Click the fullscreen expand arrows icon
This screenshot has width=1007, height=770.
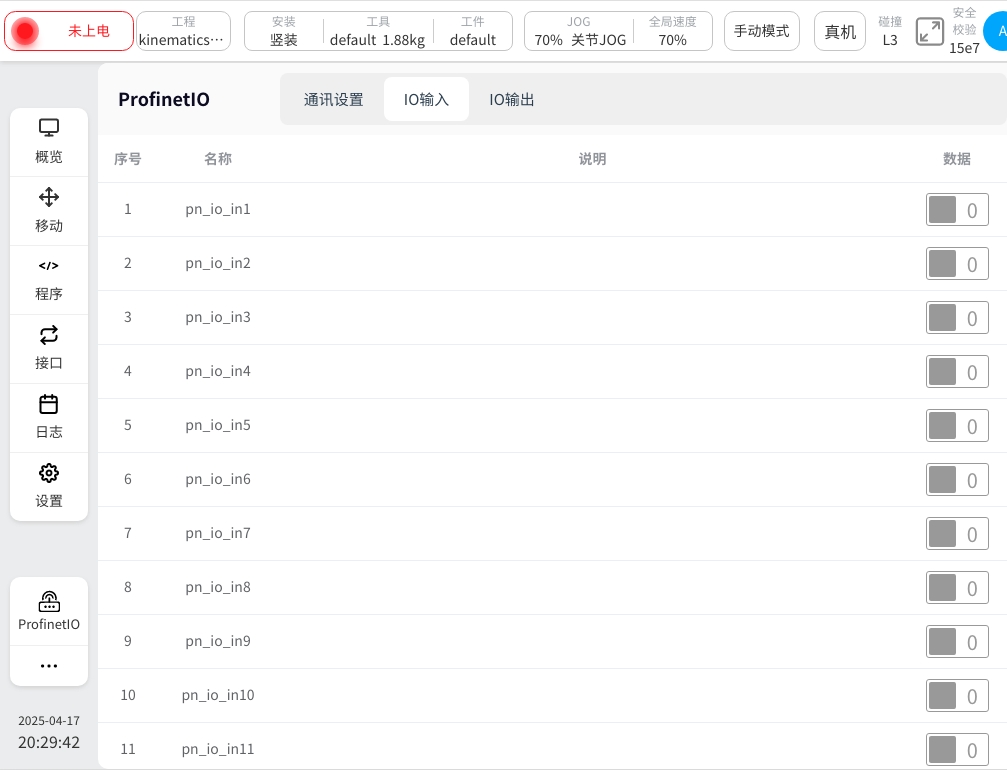pyautogui.click(x=929, y=32)
